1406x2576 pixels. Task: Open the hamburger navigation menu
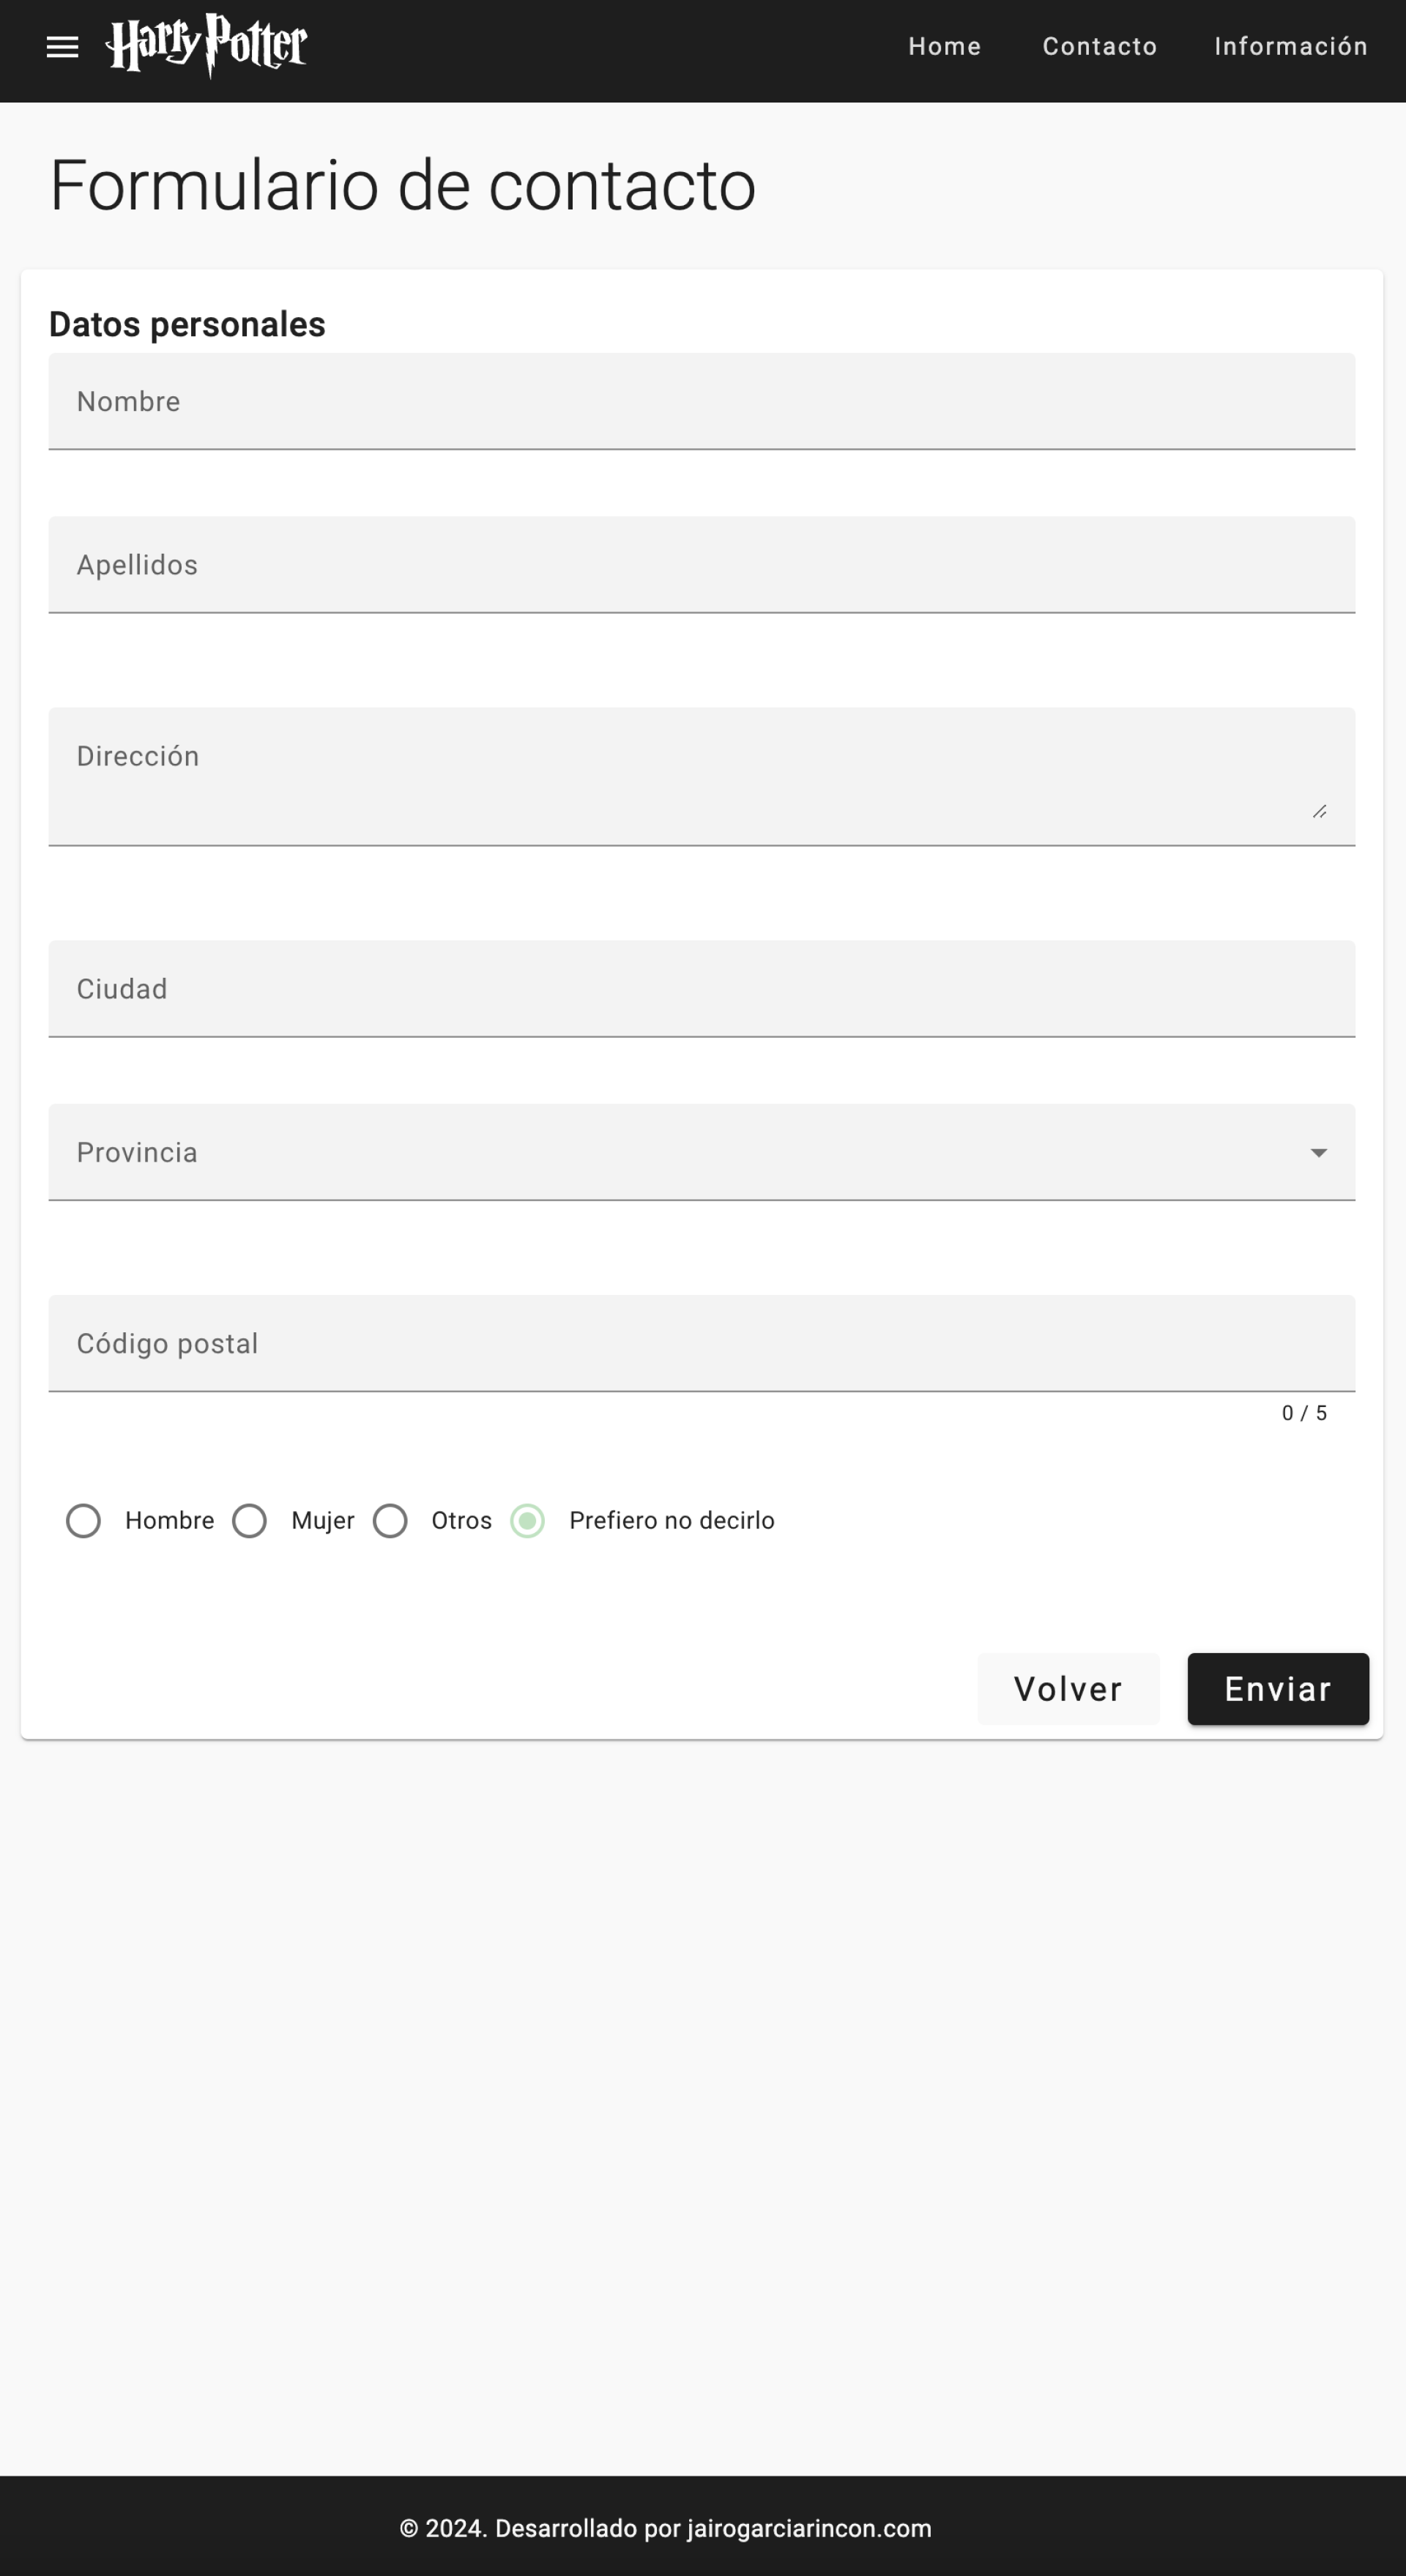[x=62, y=47]
